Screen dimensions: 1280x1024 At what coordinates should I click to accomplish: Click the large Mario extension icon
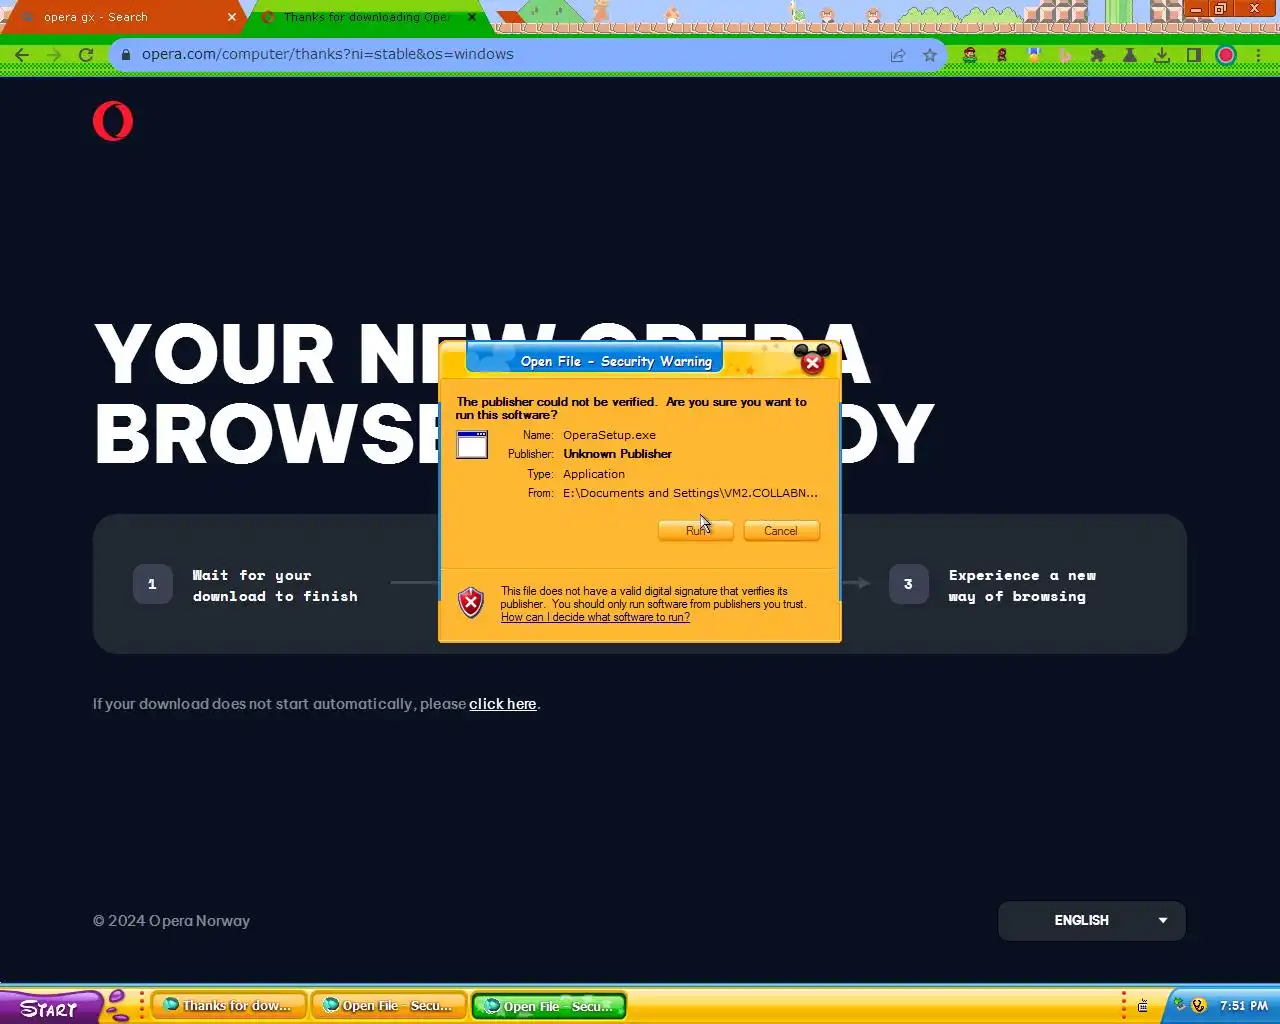pos(969,55)
